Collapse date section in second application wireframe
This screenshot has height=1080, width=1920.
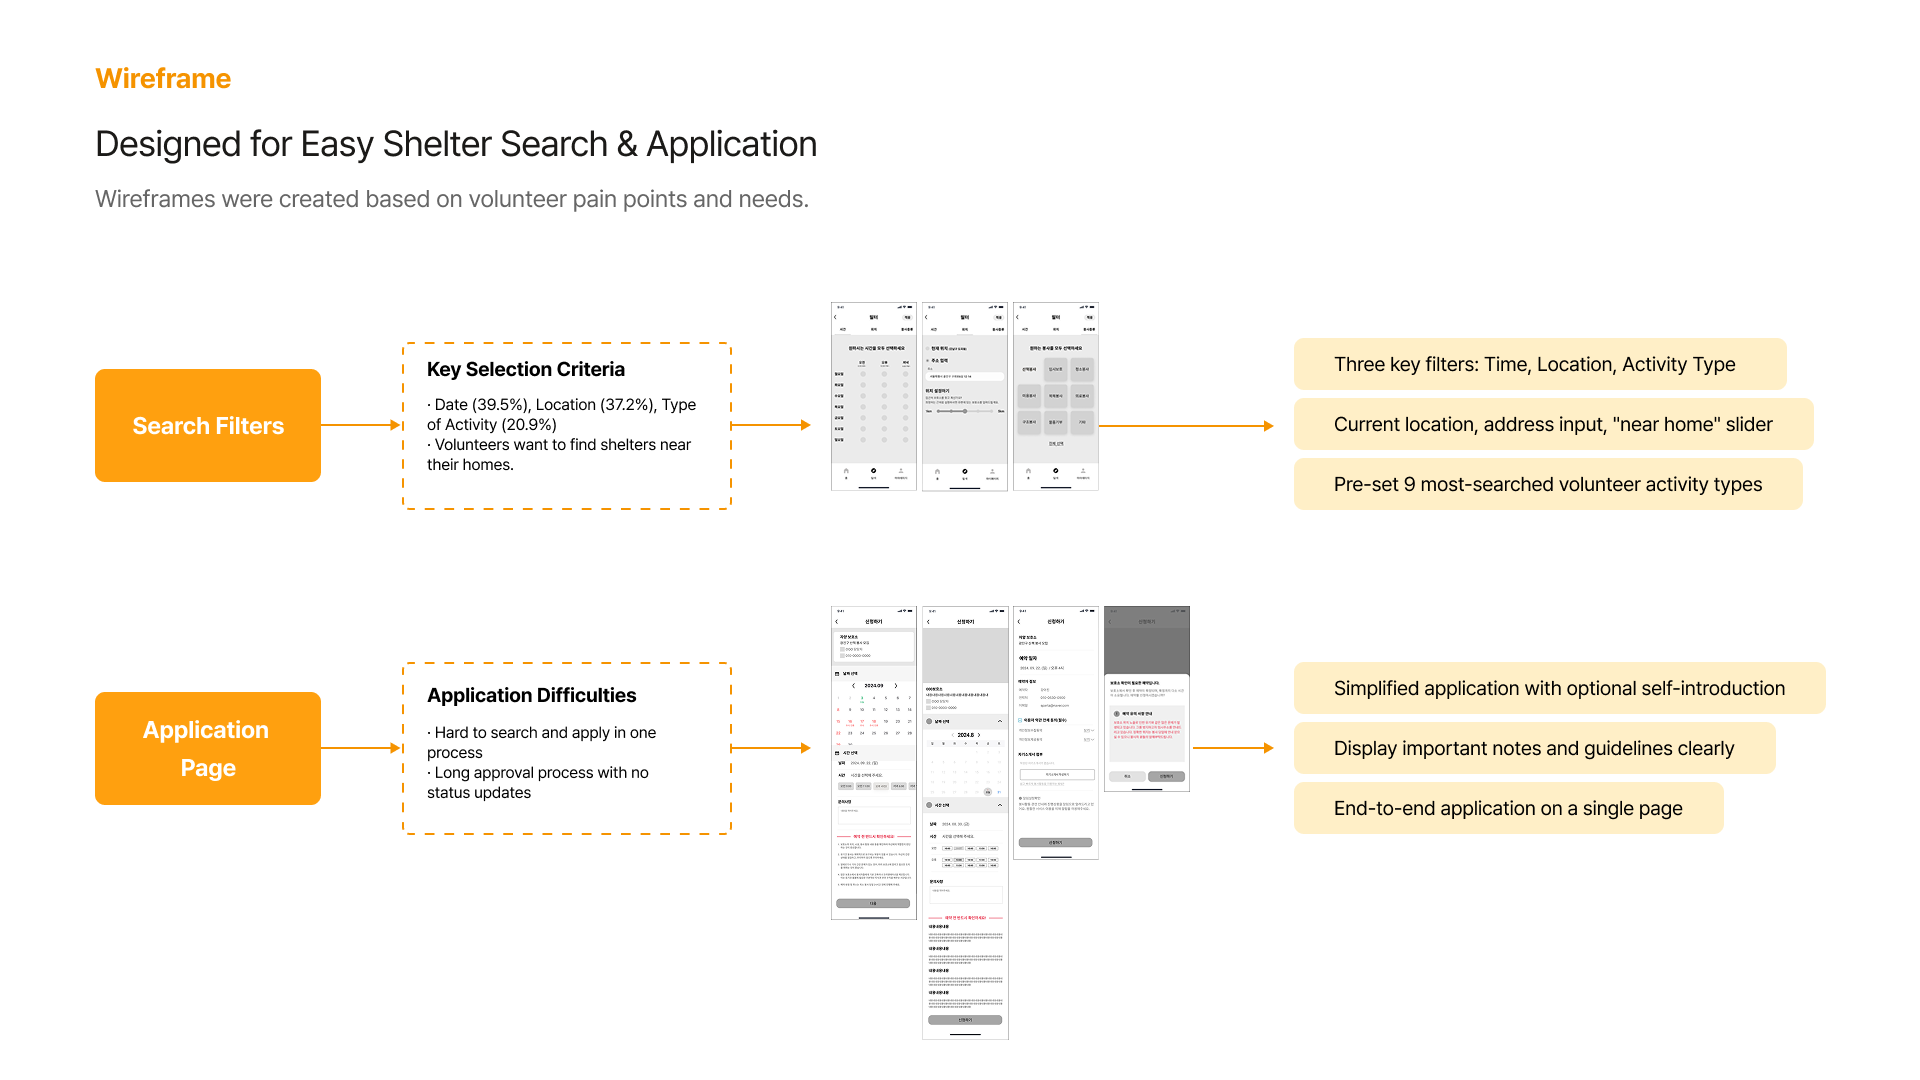(x=1000, y=721)
